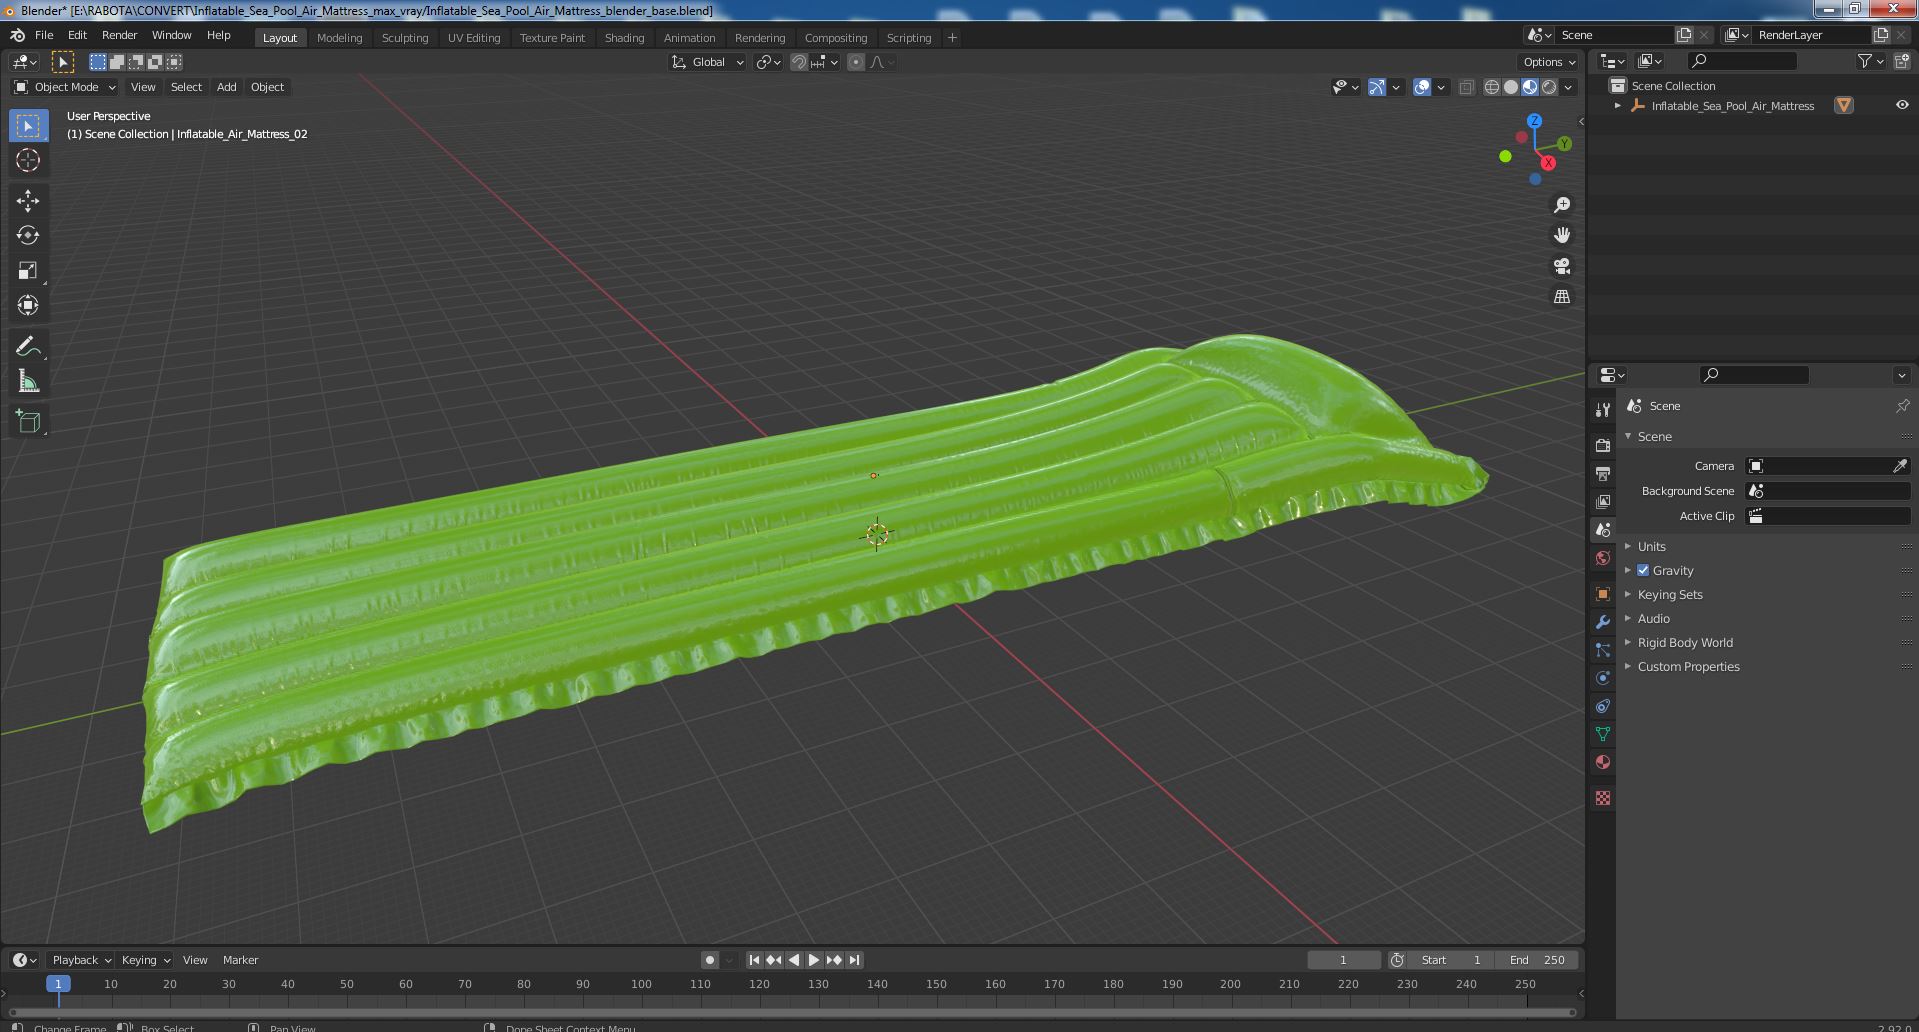
Task: Click the viewport zoom magnifier icon
Action: coord(1562,205)
